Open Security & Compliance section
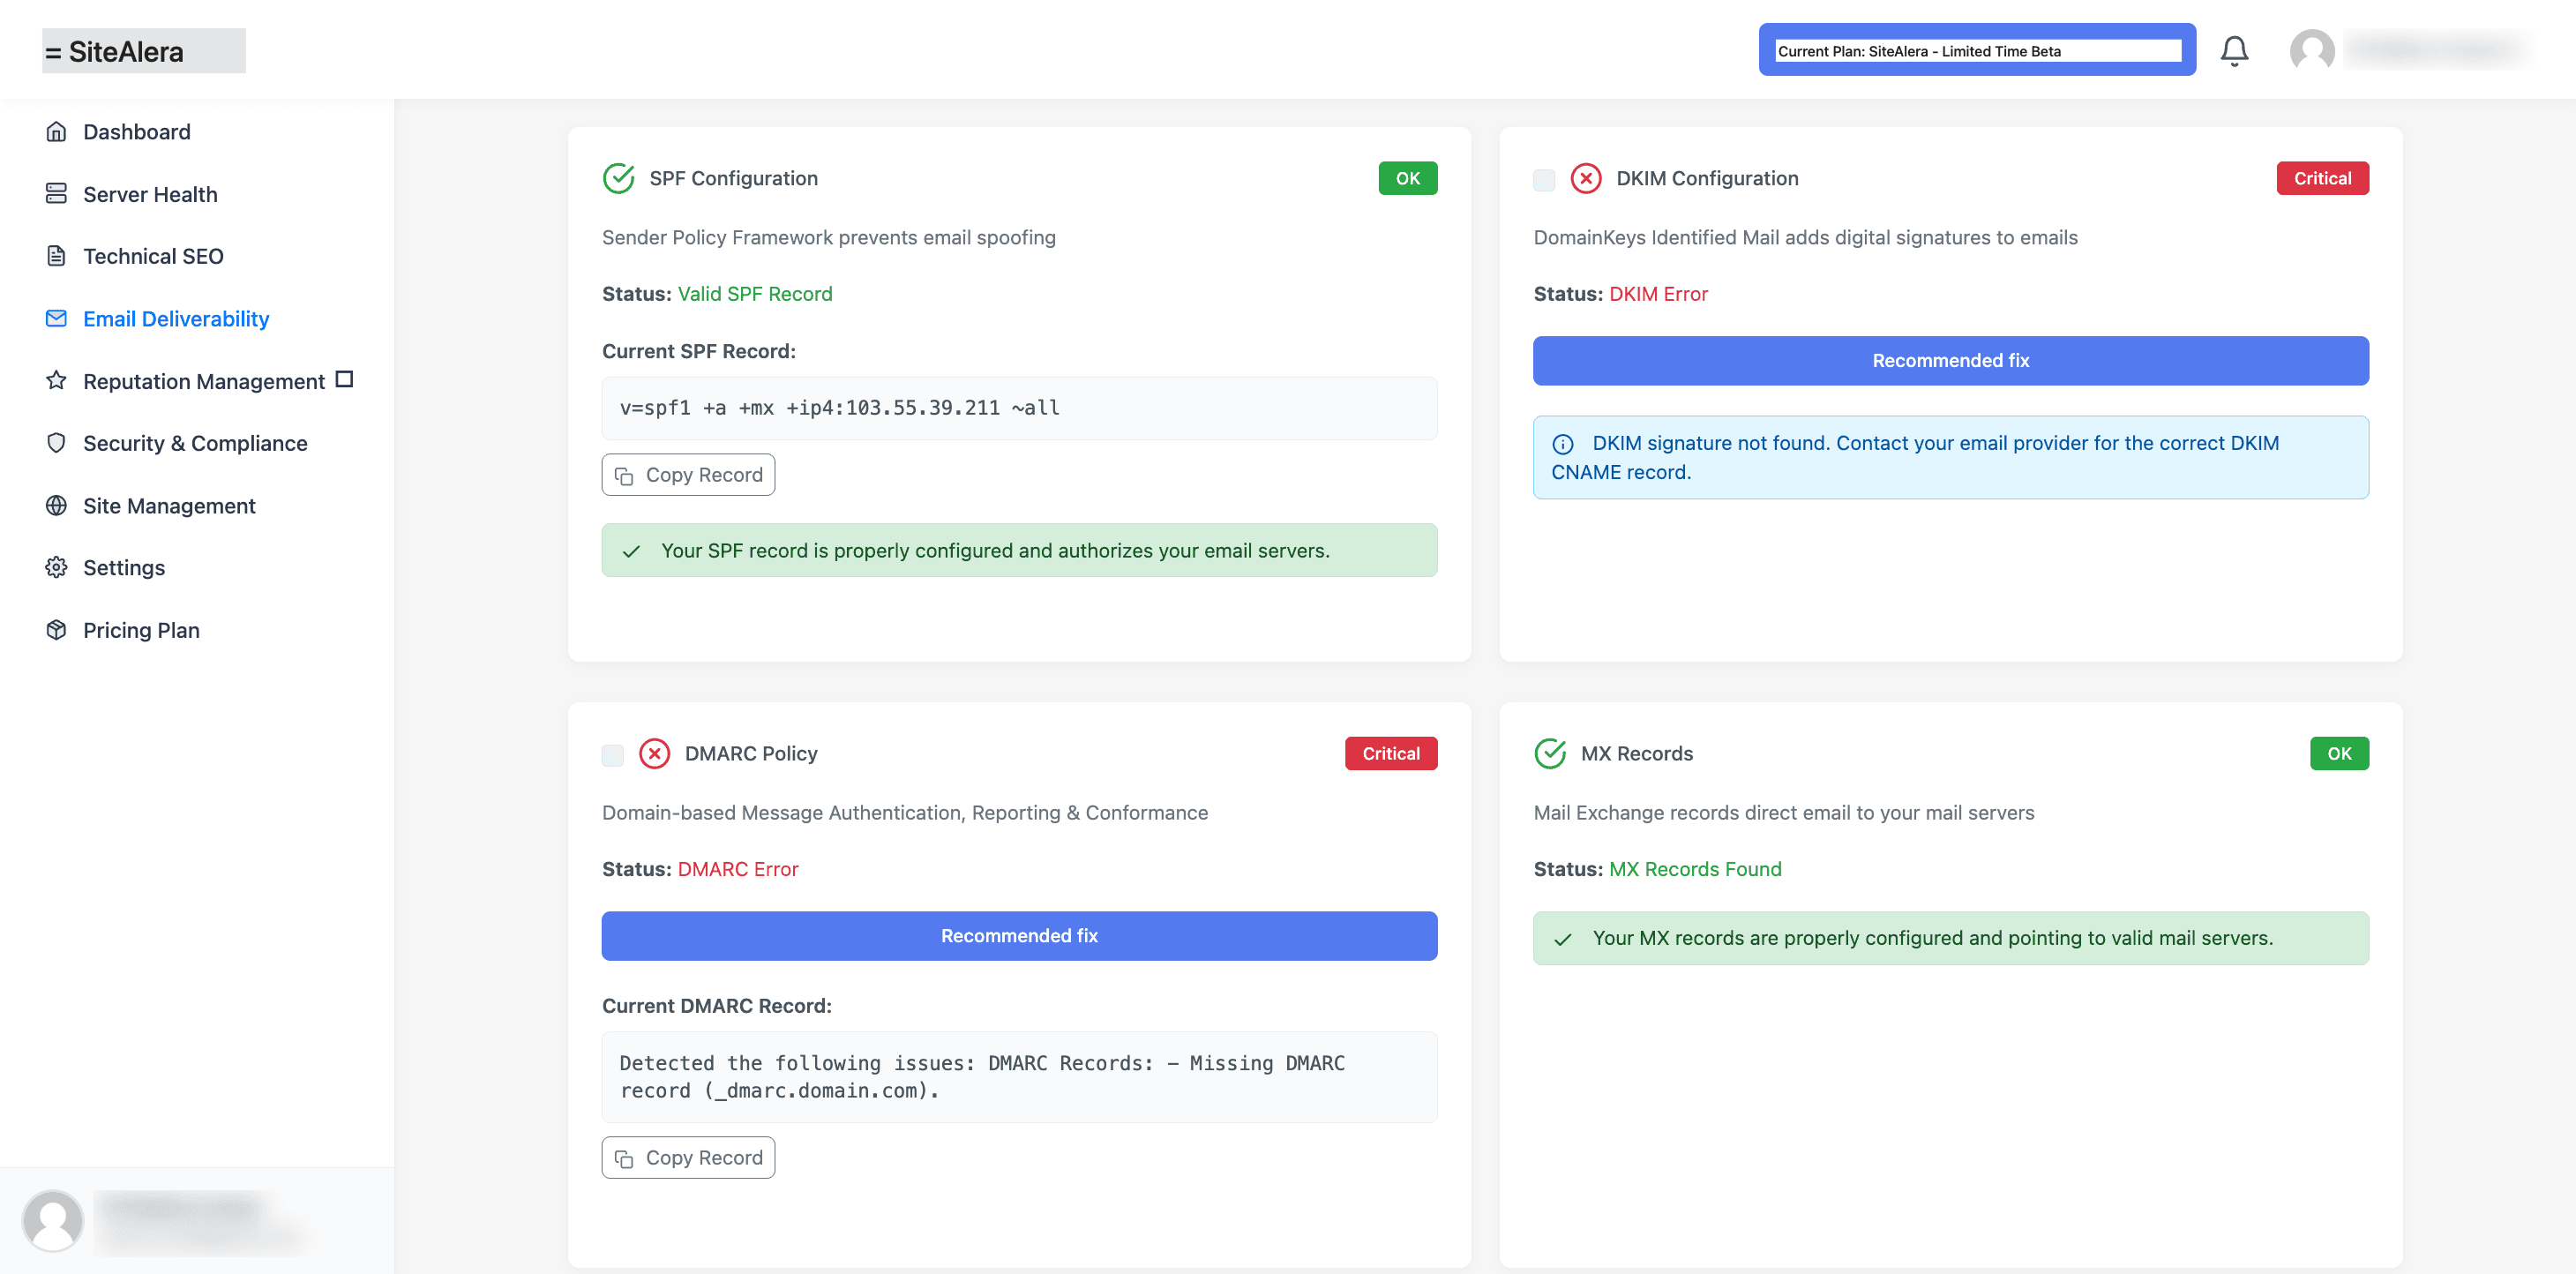Viewport: 2576px width, 1274px height. (195, 443)
